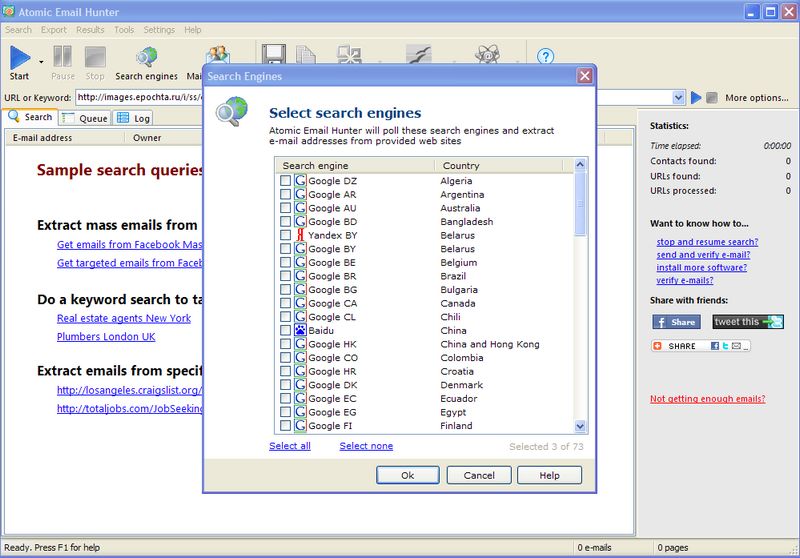Open the Search menu
Image resolution: width=800 pixels, height=558 pixels.
tap(18, 30)
